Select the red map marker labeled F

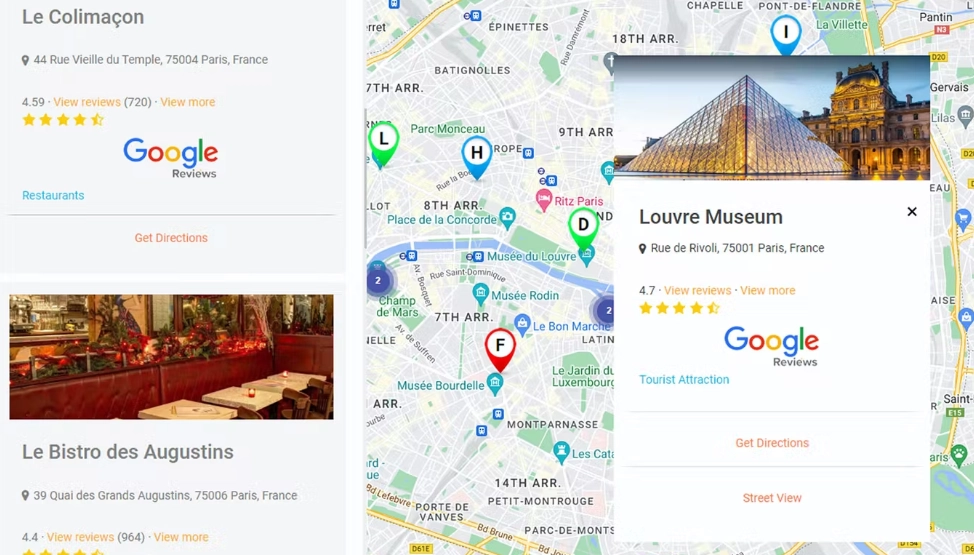(500, 350)
